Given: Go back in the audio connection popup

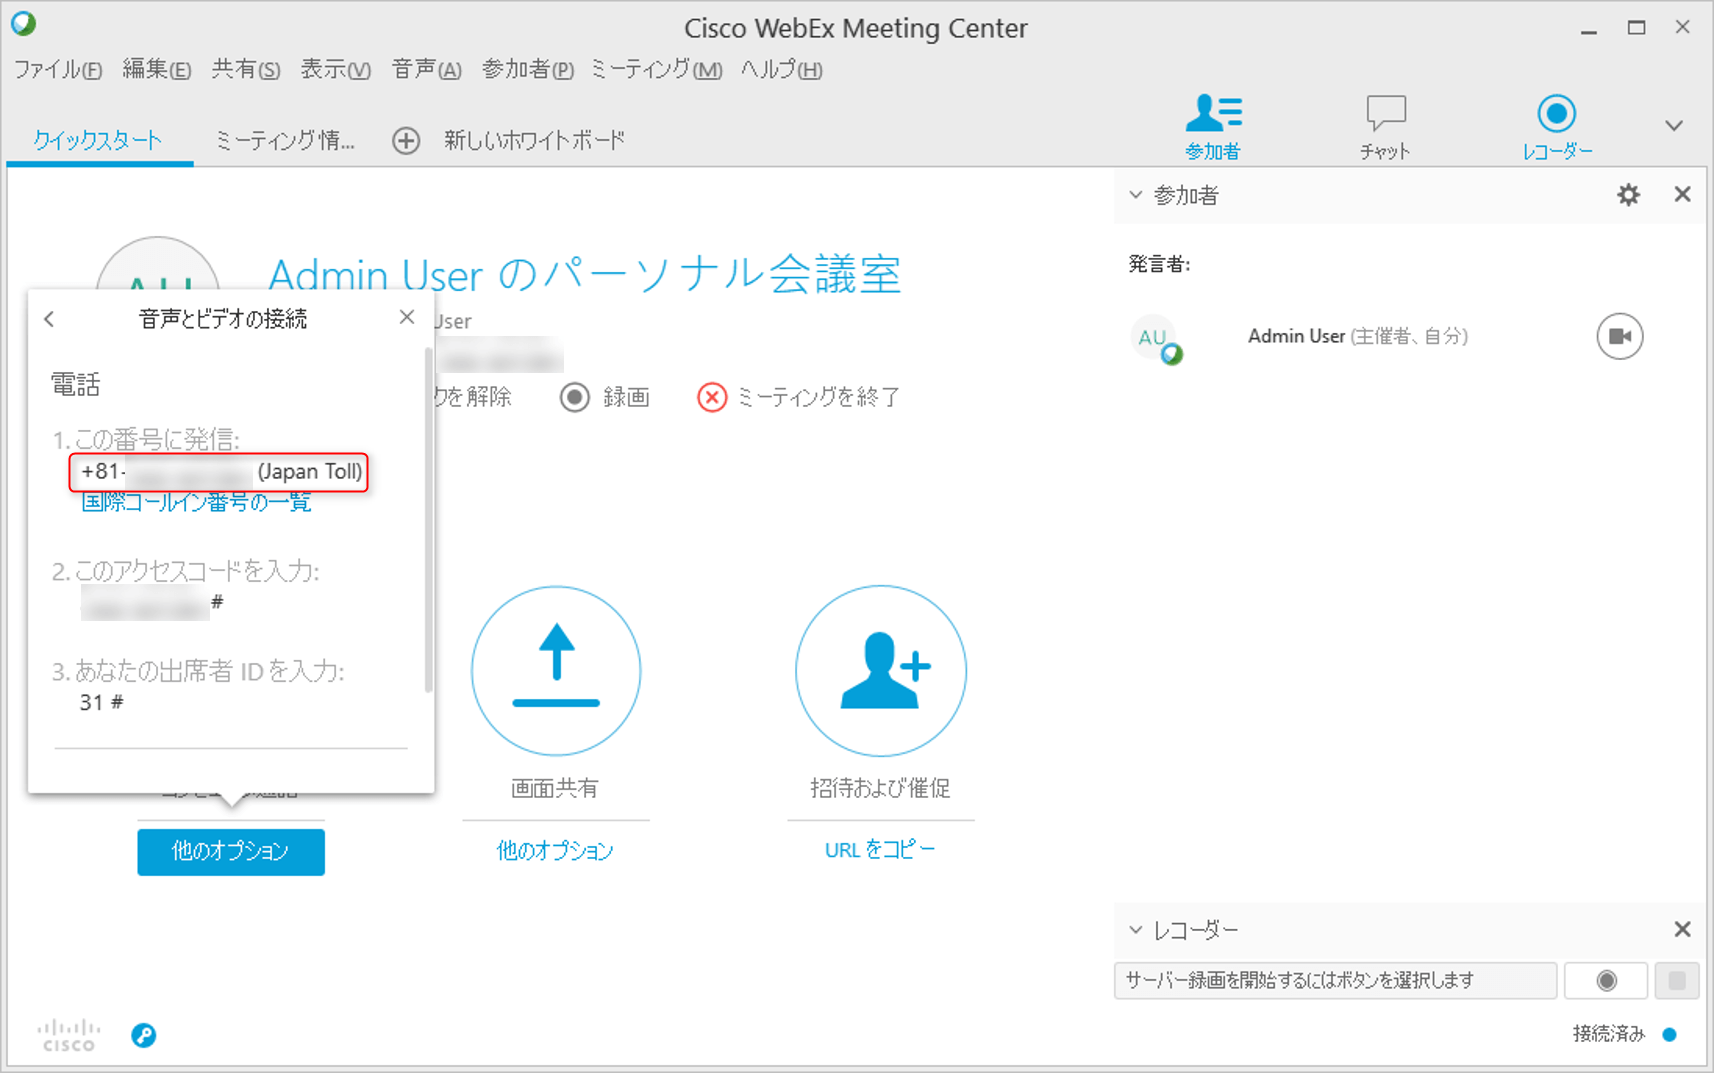Looking at the screenshot, I should coord(50,319).
